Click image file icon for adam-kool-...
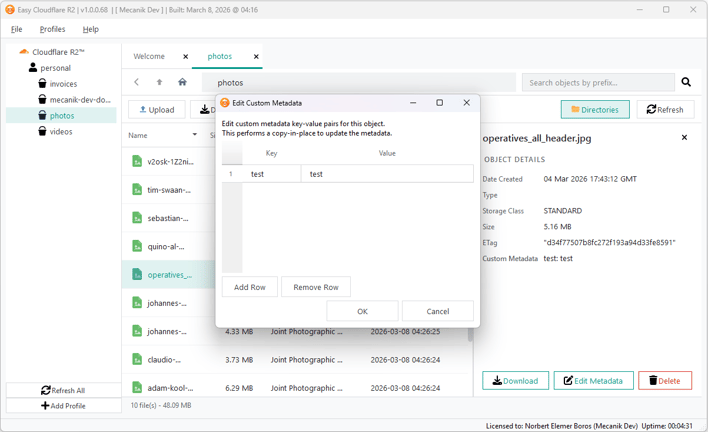The width and height of the screenshot is (708, 432). point(137,387)
